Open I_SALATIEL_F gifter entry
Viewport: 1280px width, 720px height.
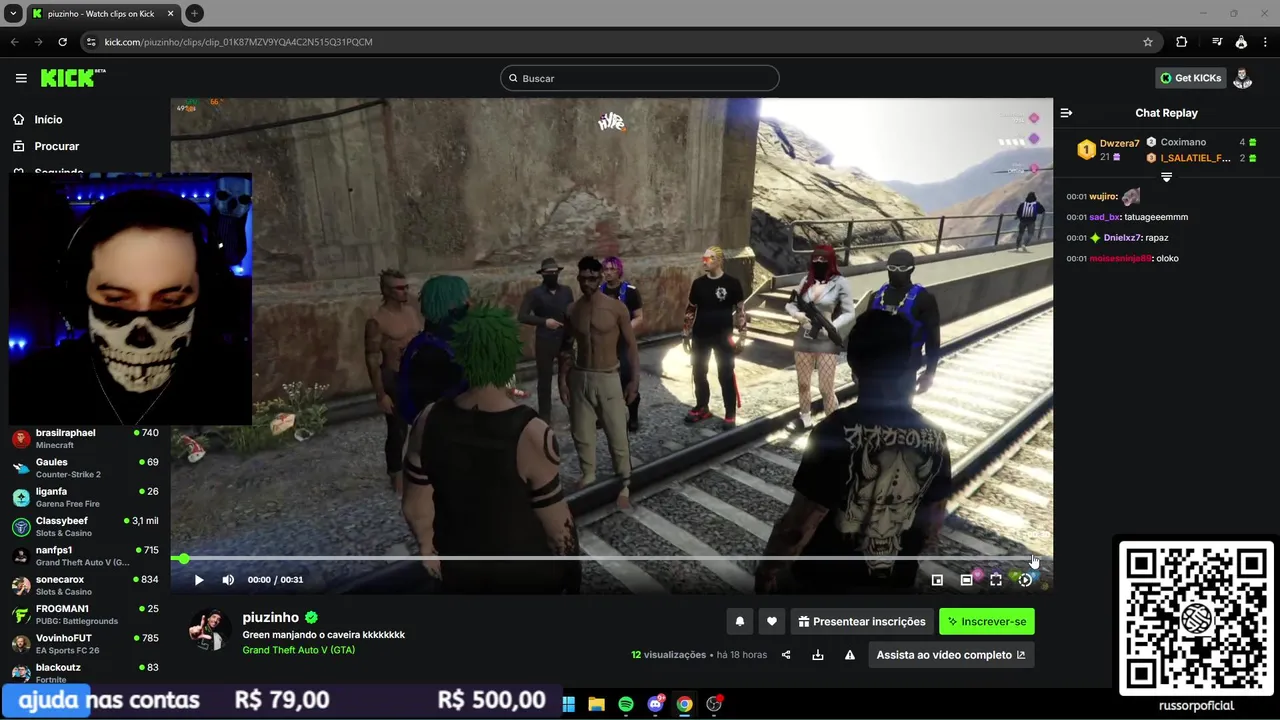pos(1195,158)
